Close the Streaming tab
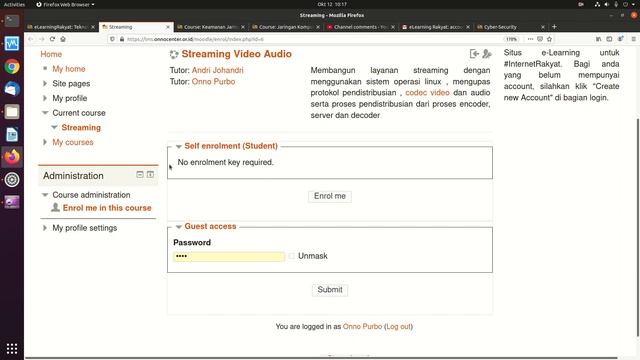Viewport: 640px width, 360px height. tap(168, 27)
